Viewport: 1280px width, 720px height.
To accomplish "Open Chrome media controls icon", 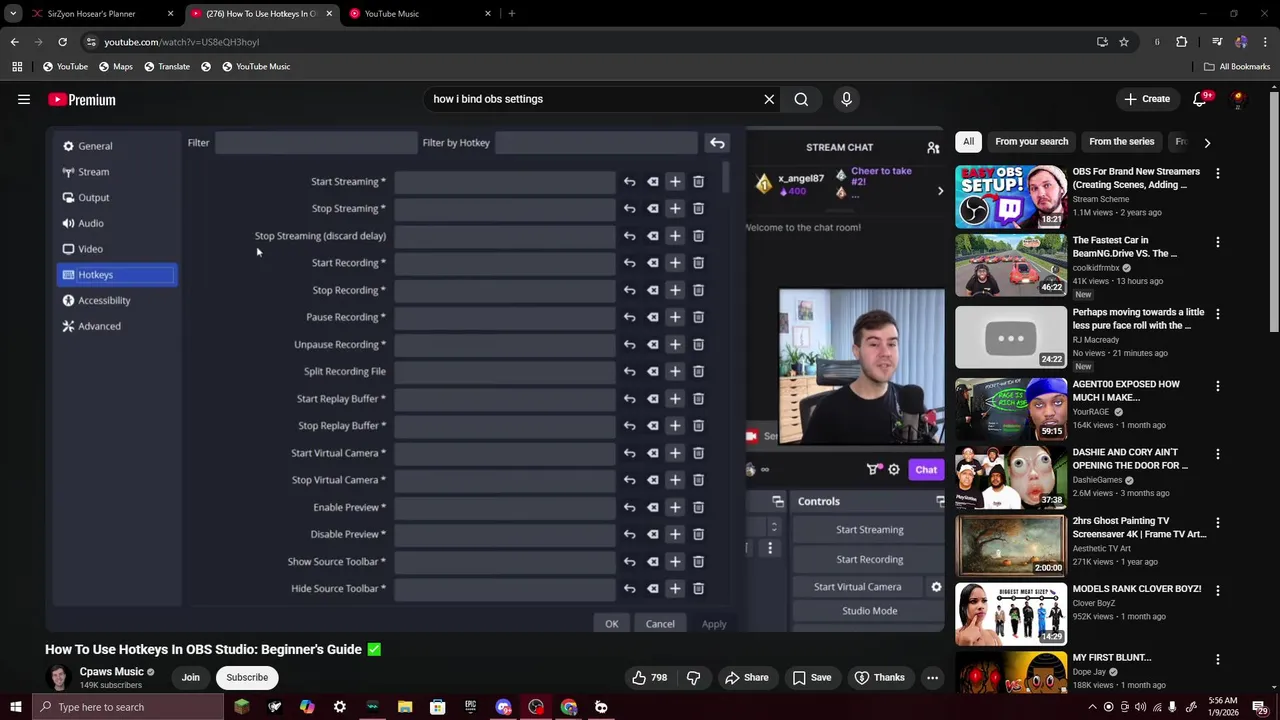I will pos(1217,42).
